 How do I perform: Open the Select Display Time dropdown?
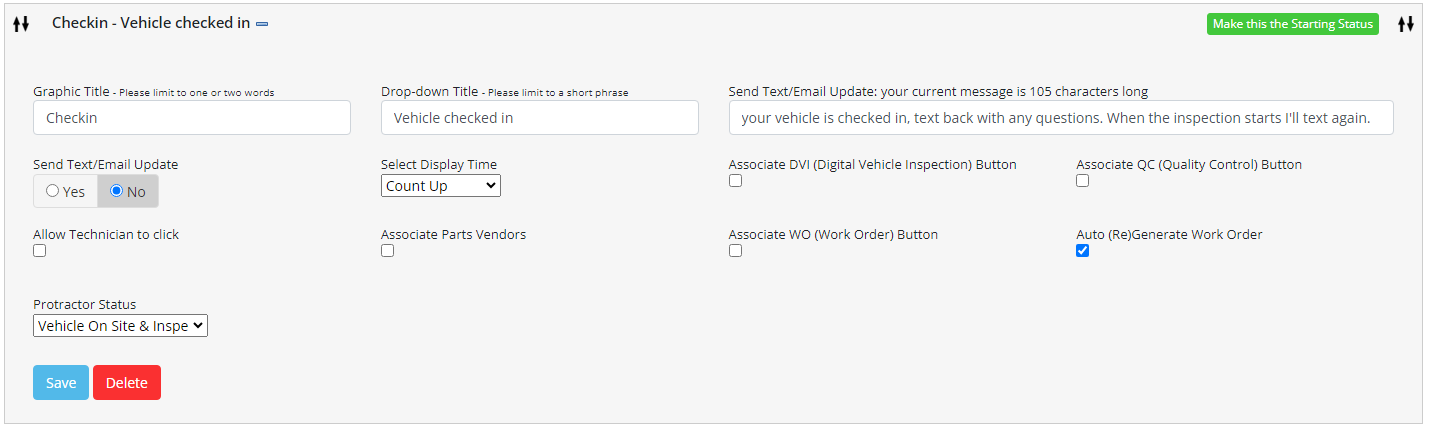(440, 186)
